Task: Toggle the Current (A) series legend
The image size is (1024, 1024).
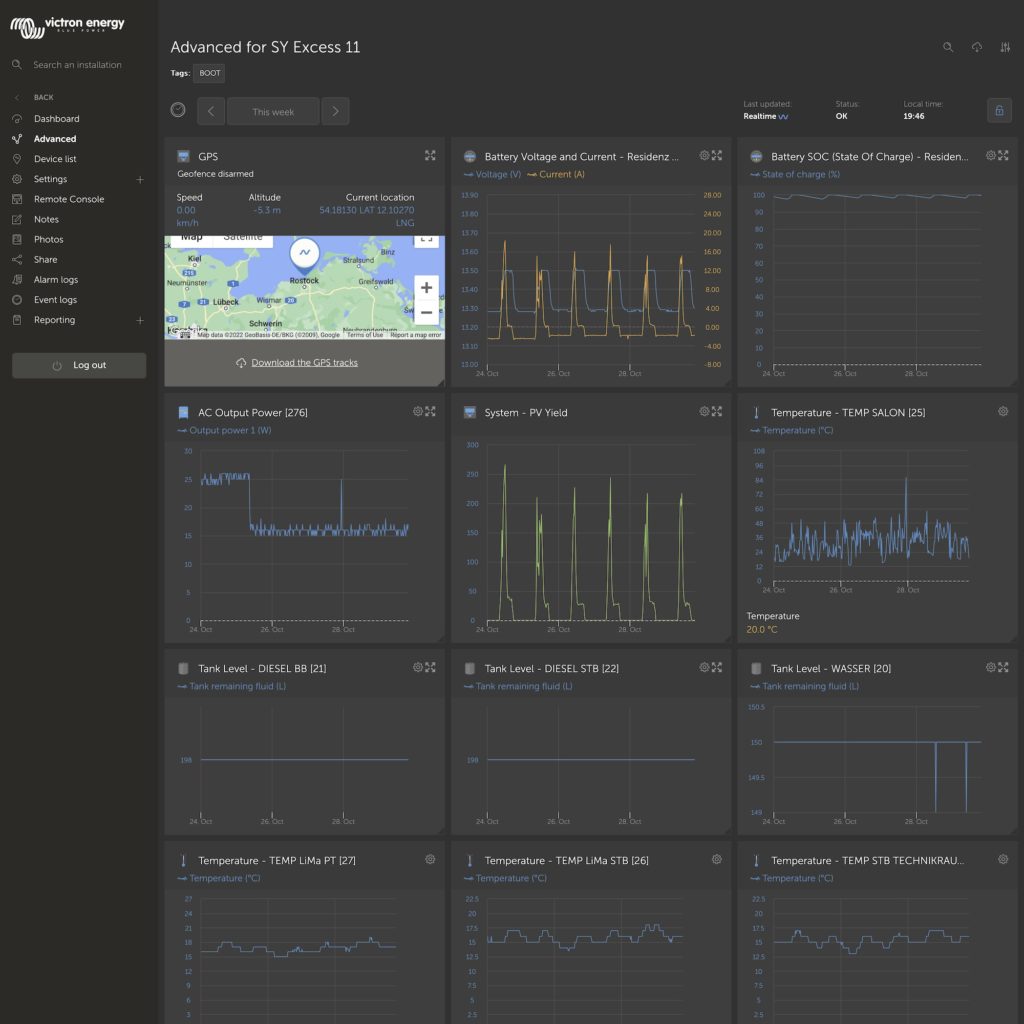Action: tap(556, 174)
